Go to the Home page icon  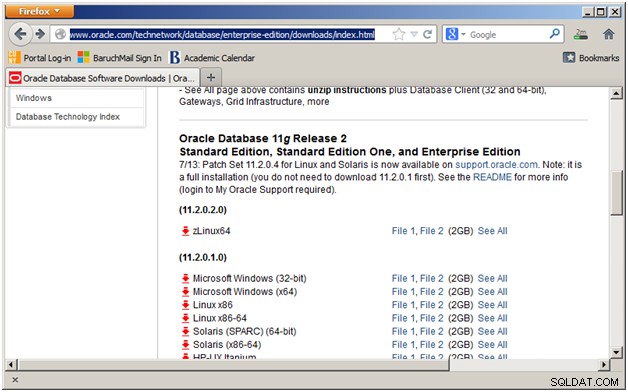click(609, 34)
